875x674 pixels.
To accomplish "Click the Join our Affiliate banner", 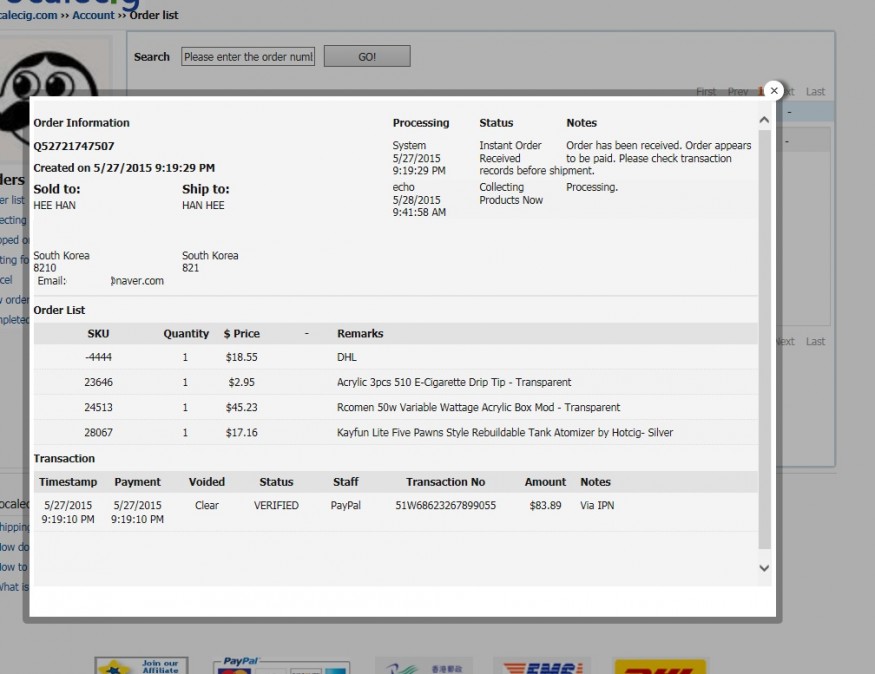I will 141,666.
